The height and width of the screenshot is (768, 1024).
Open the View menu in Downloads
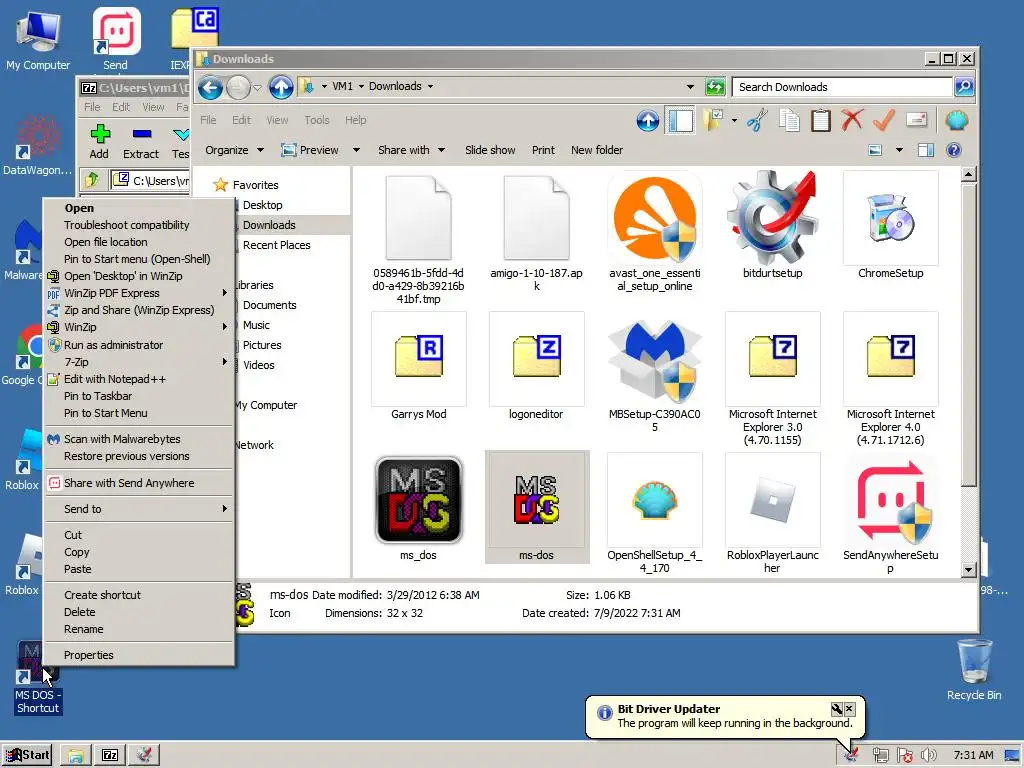pos(277,120)
